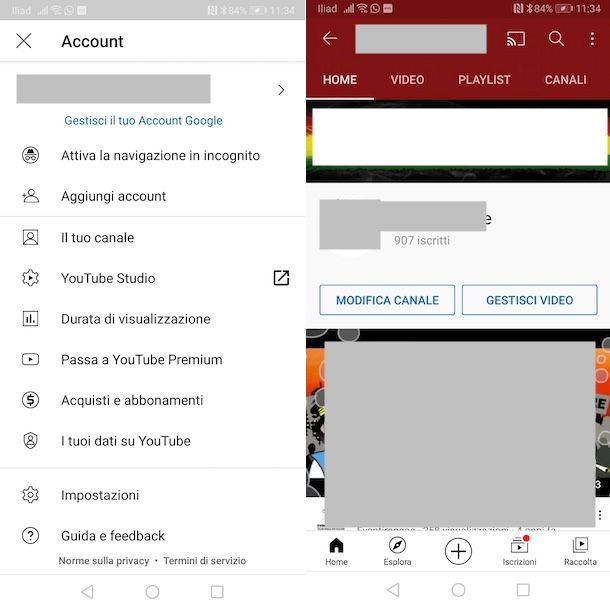Image resolution: width=610 pixels, height=610 pixels.
Task: Open Durata di visualizzazione
Action: [135, 319]
